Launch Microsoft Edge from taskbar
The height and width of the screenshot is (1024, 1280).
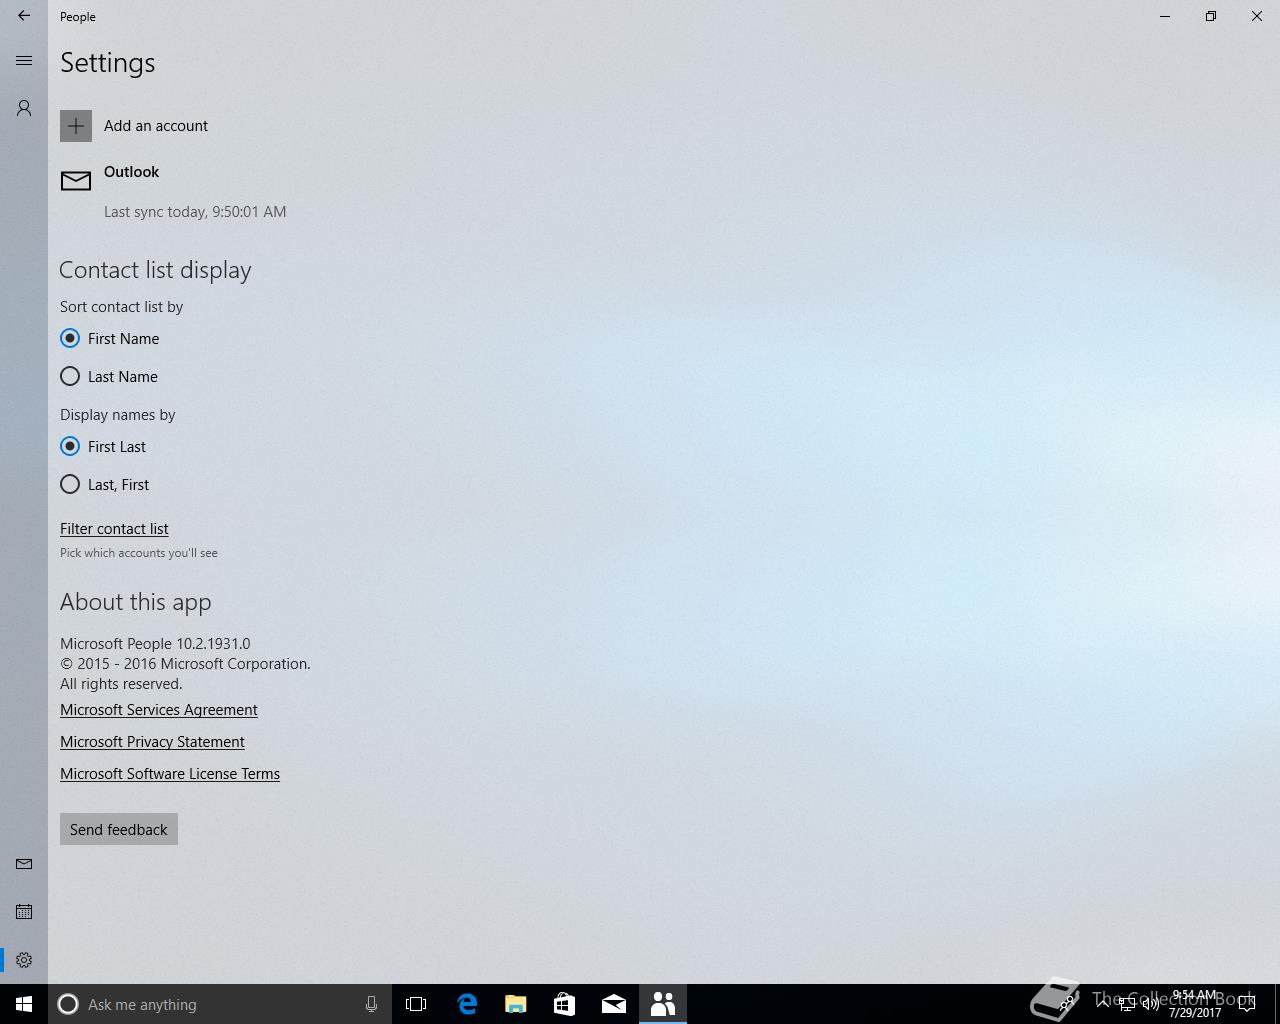[x=467, y=1004]
